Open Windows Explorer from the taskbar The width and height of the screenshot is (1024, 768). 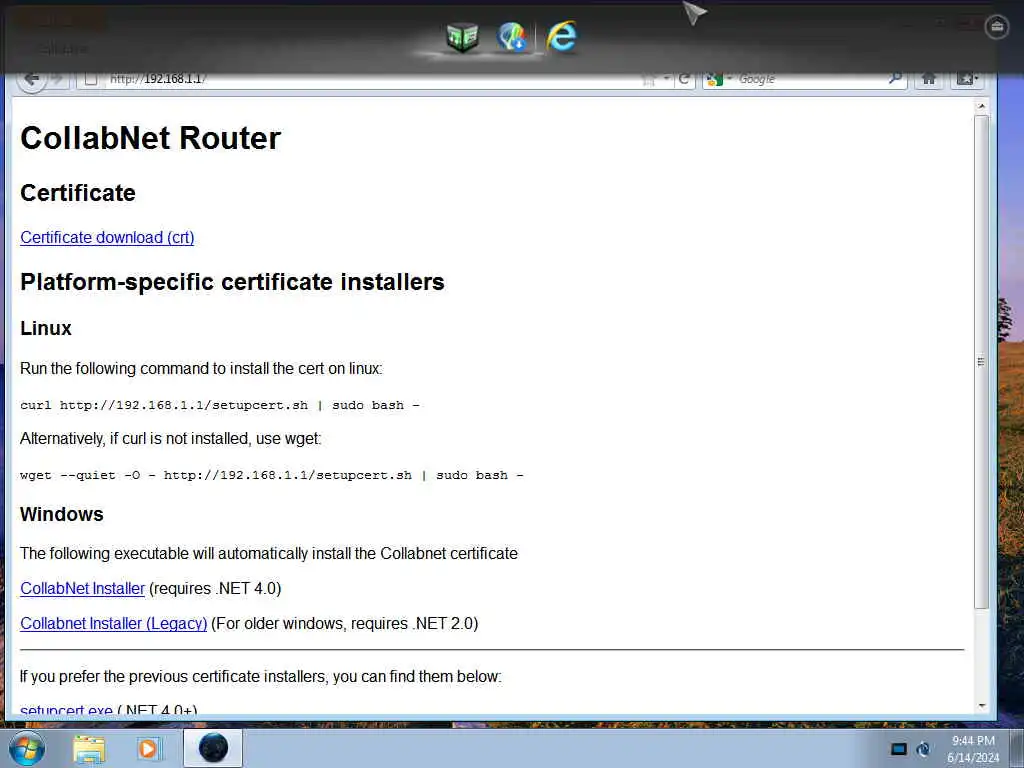pyautogui.click(x=89, y=748)
